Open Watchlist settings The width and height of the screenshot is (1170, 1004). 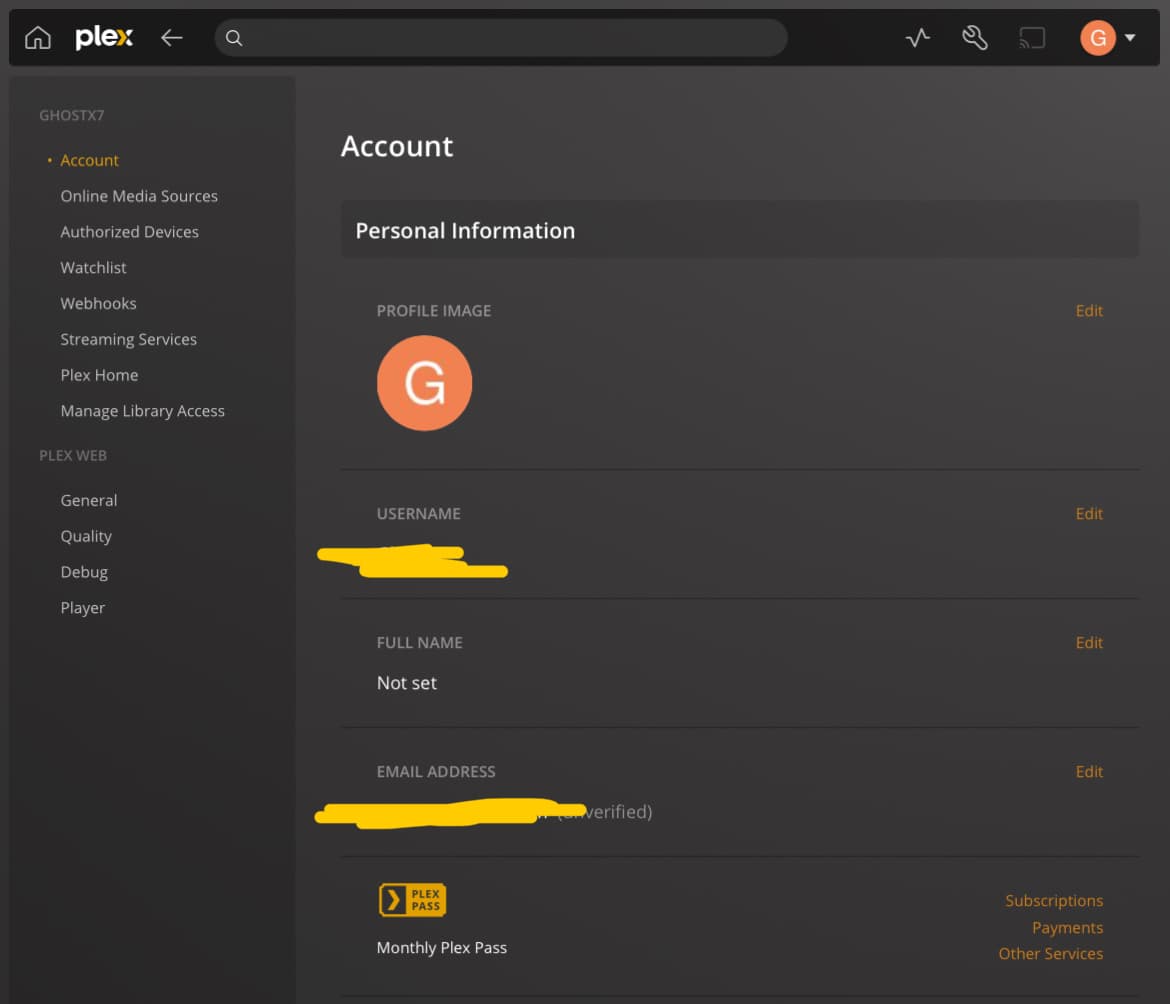click(x=93, y=268)
